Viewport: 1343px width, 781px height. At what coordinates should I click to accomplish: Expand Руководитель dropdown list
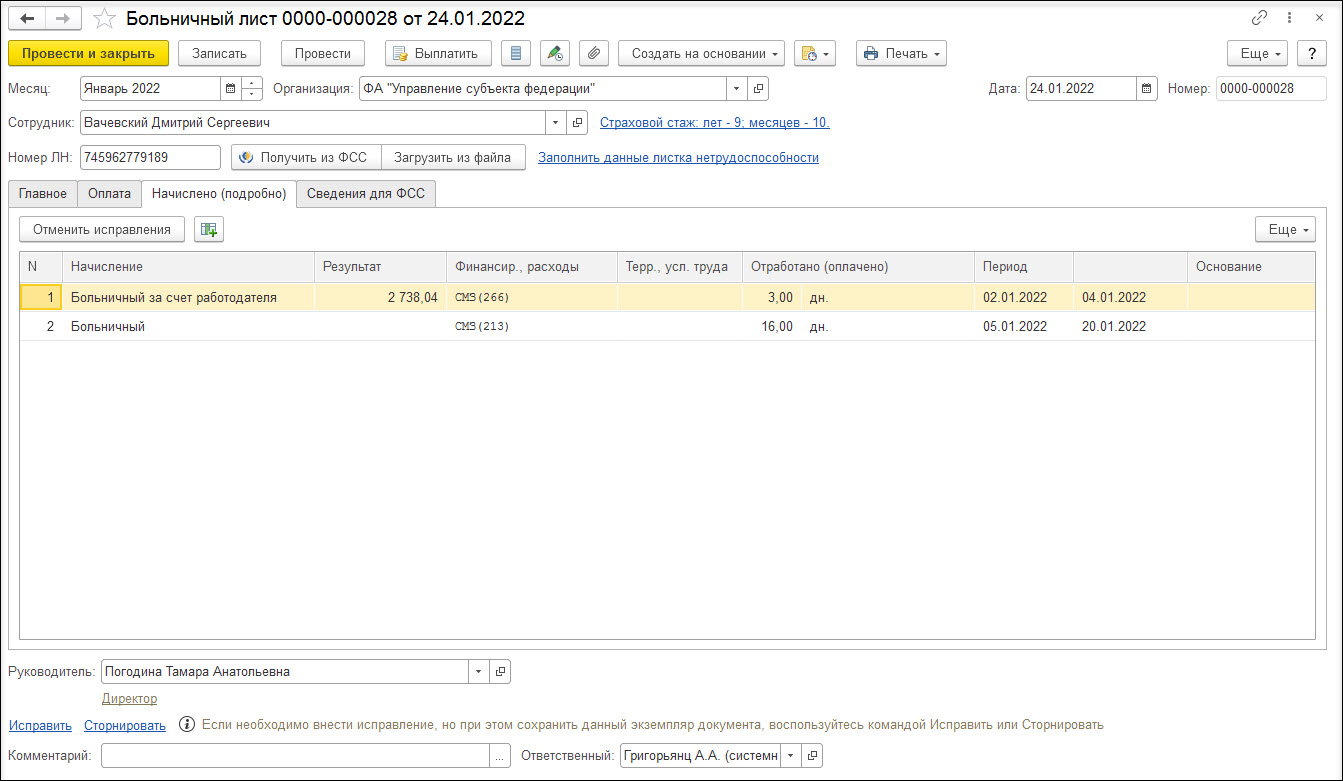[x=478, y=672]
